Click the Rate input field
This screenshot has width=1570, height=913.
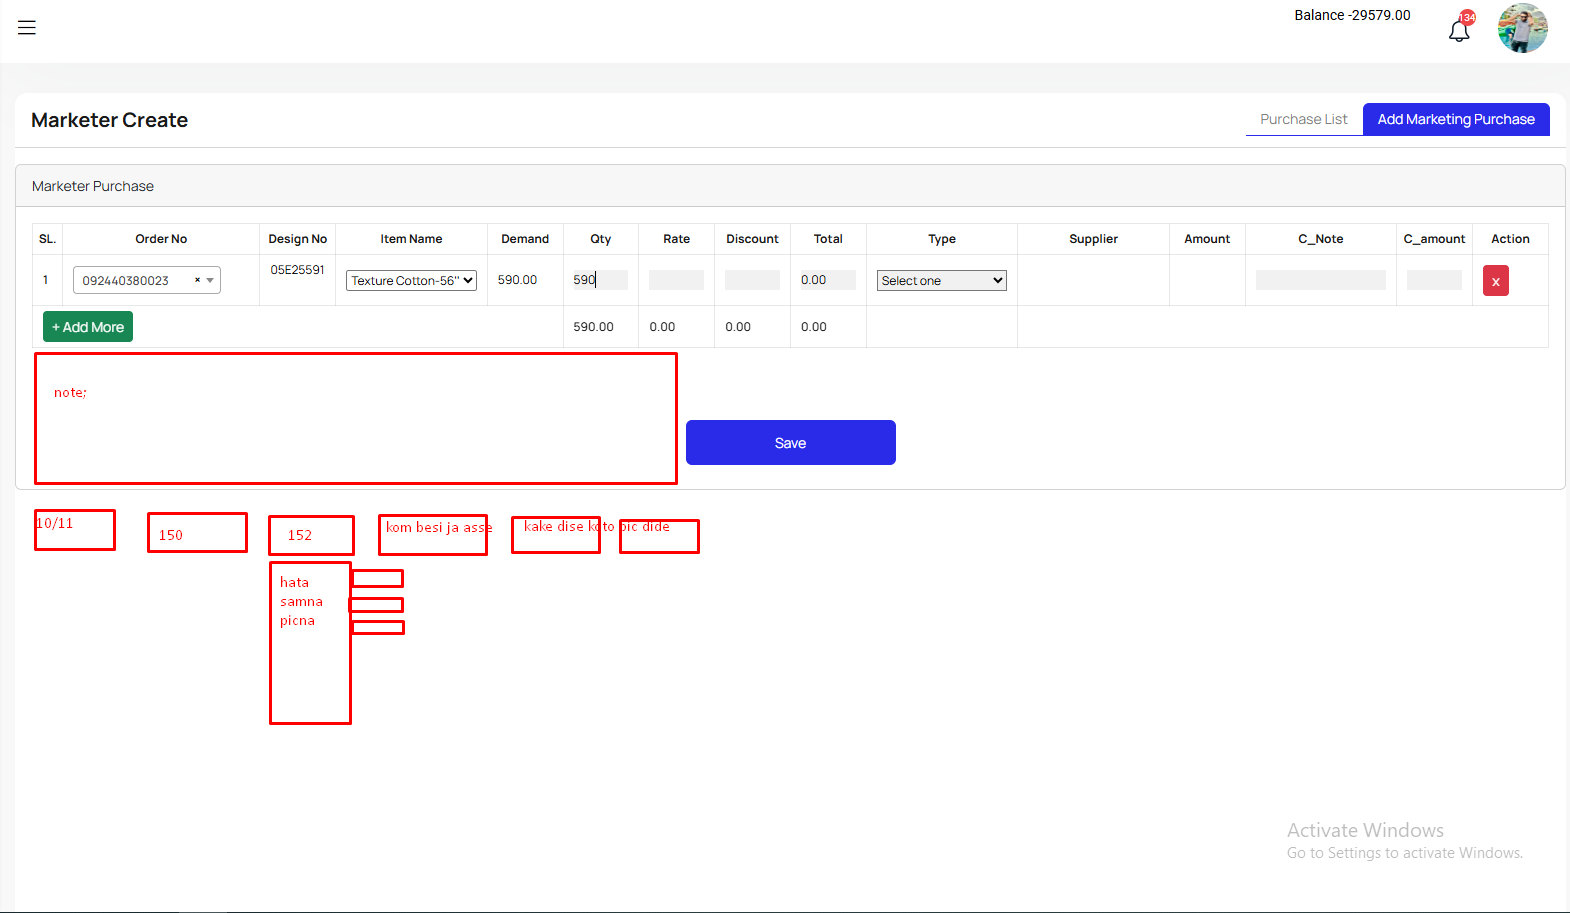(x=676, y=280)
